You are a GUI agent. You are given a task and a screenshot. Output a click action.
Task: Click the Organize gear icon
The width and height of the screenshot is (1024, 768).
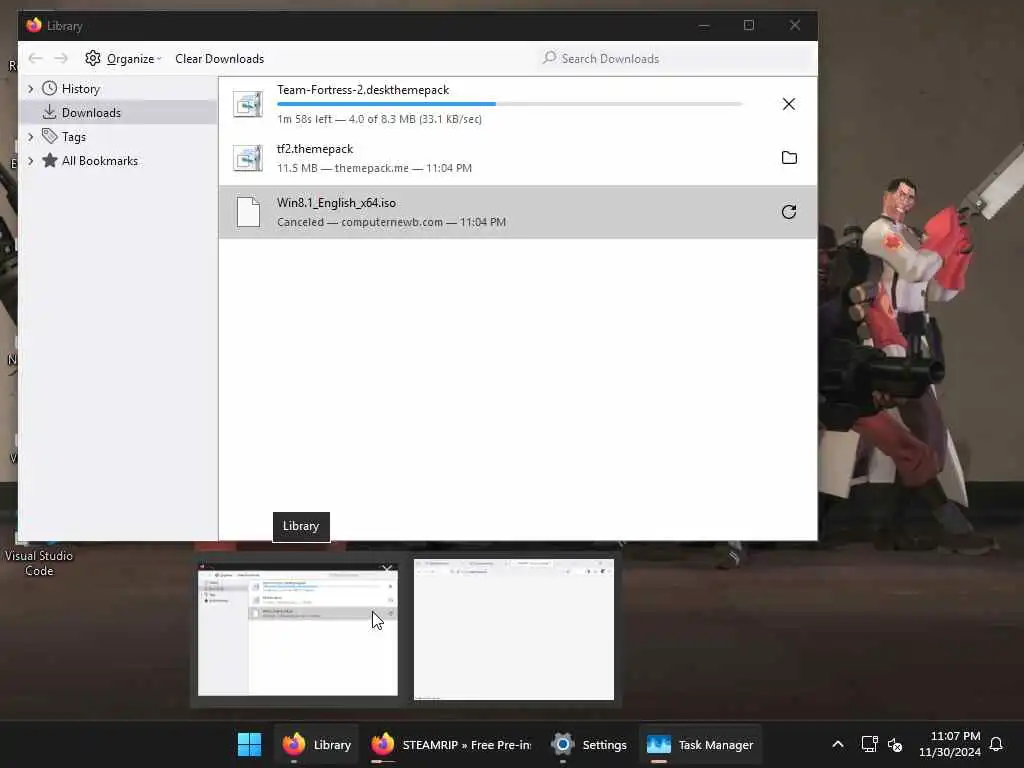(93, 58)
